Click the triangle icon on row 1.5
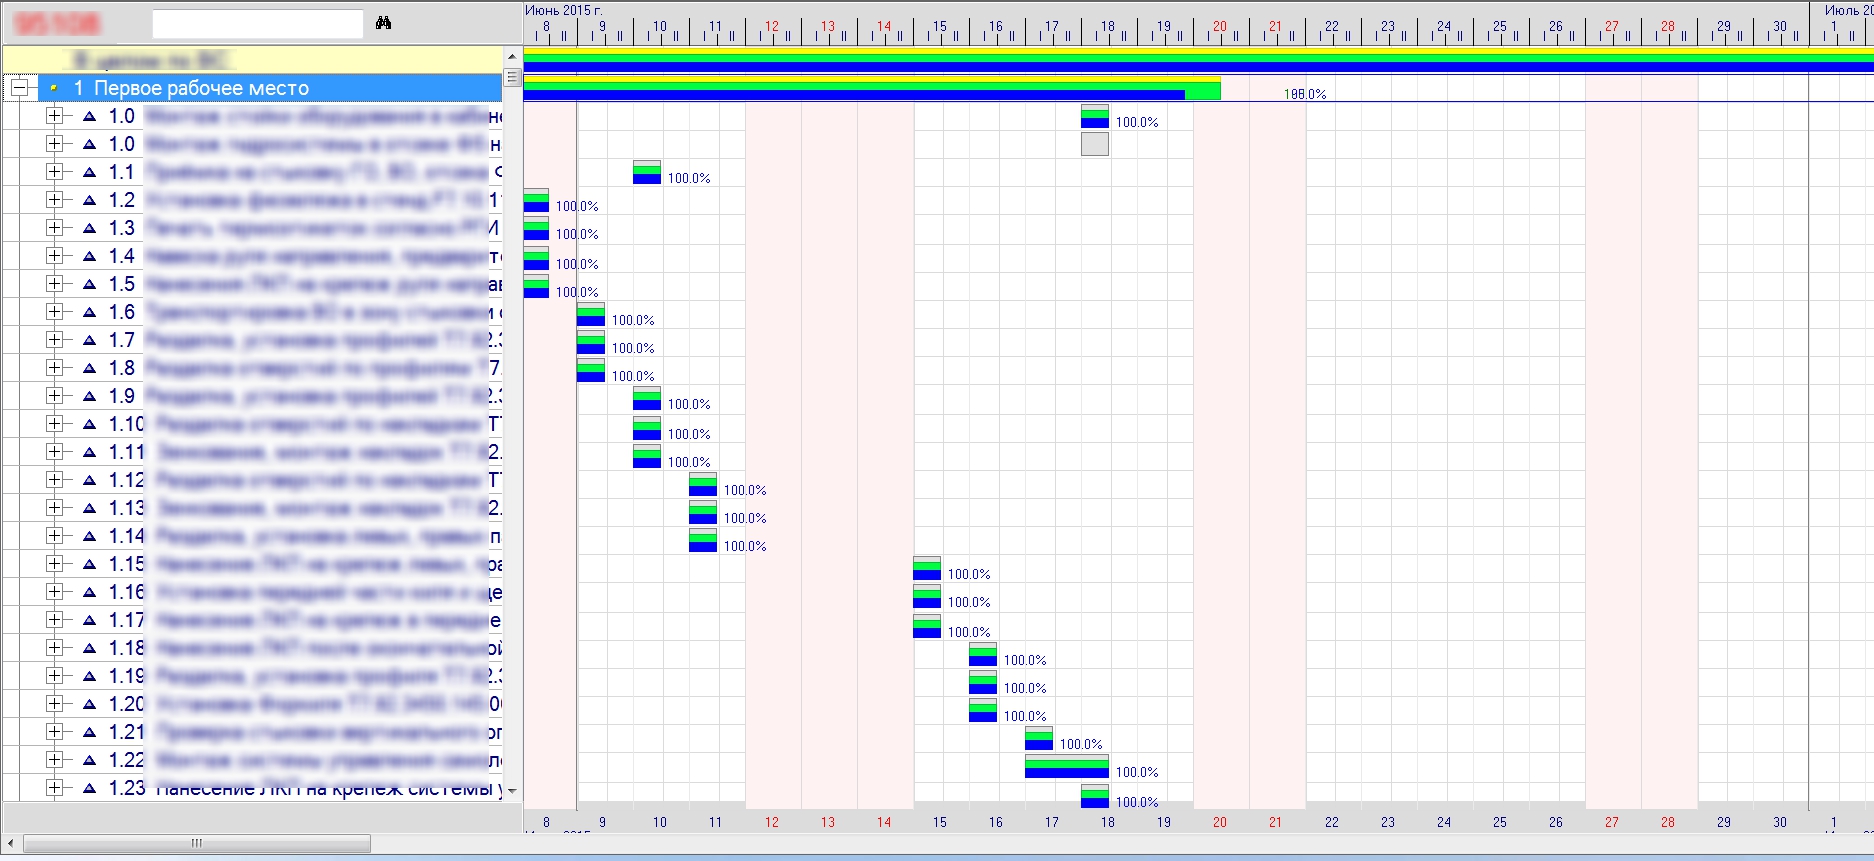The image size is (1874, 861). click(89, 284)
